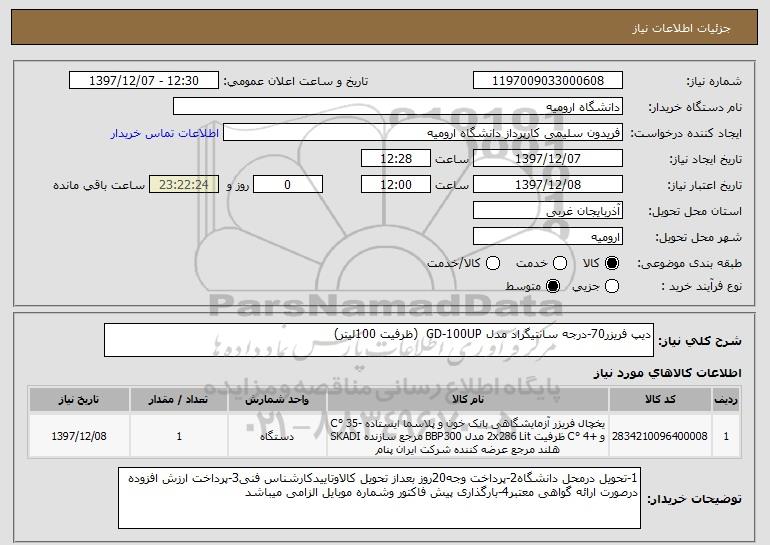
Task: Click the جزئیات اطلاعات نیاز header title
Action: (681, 28)
